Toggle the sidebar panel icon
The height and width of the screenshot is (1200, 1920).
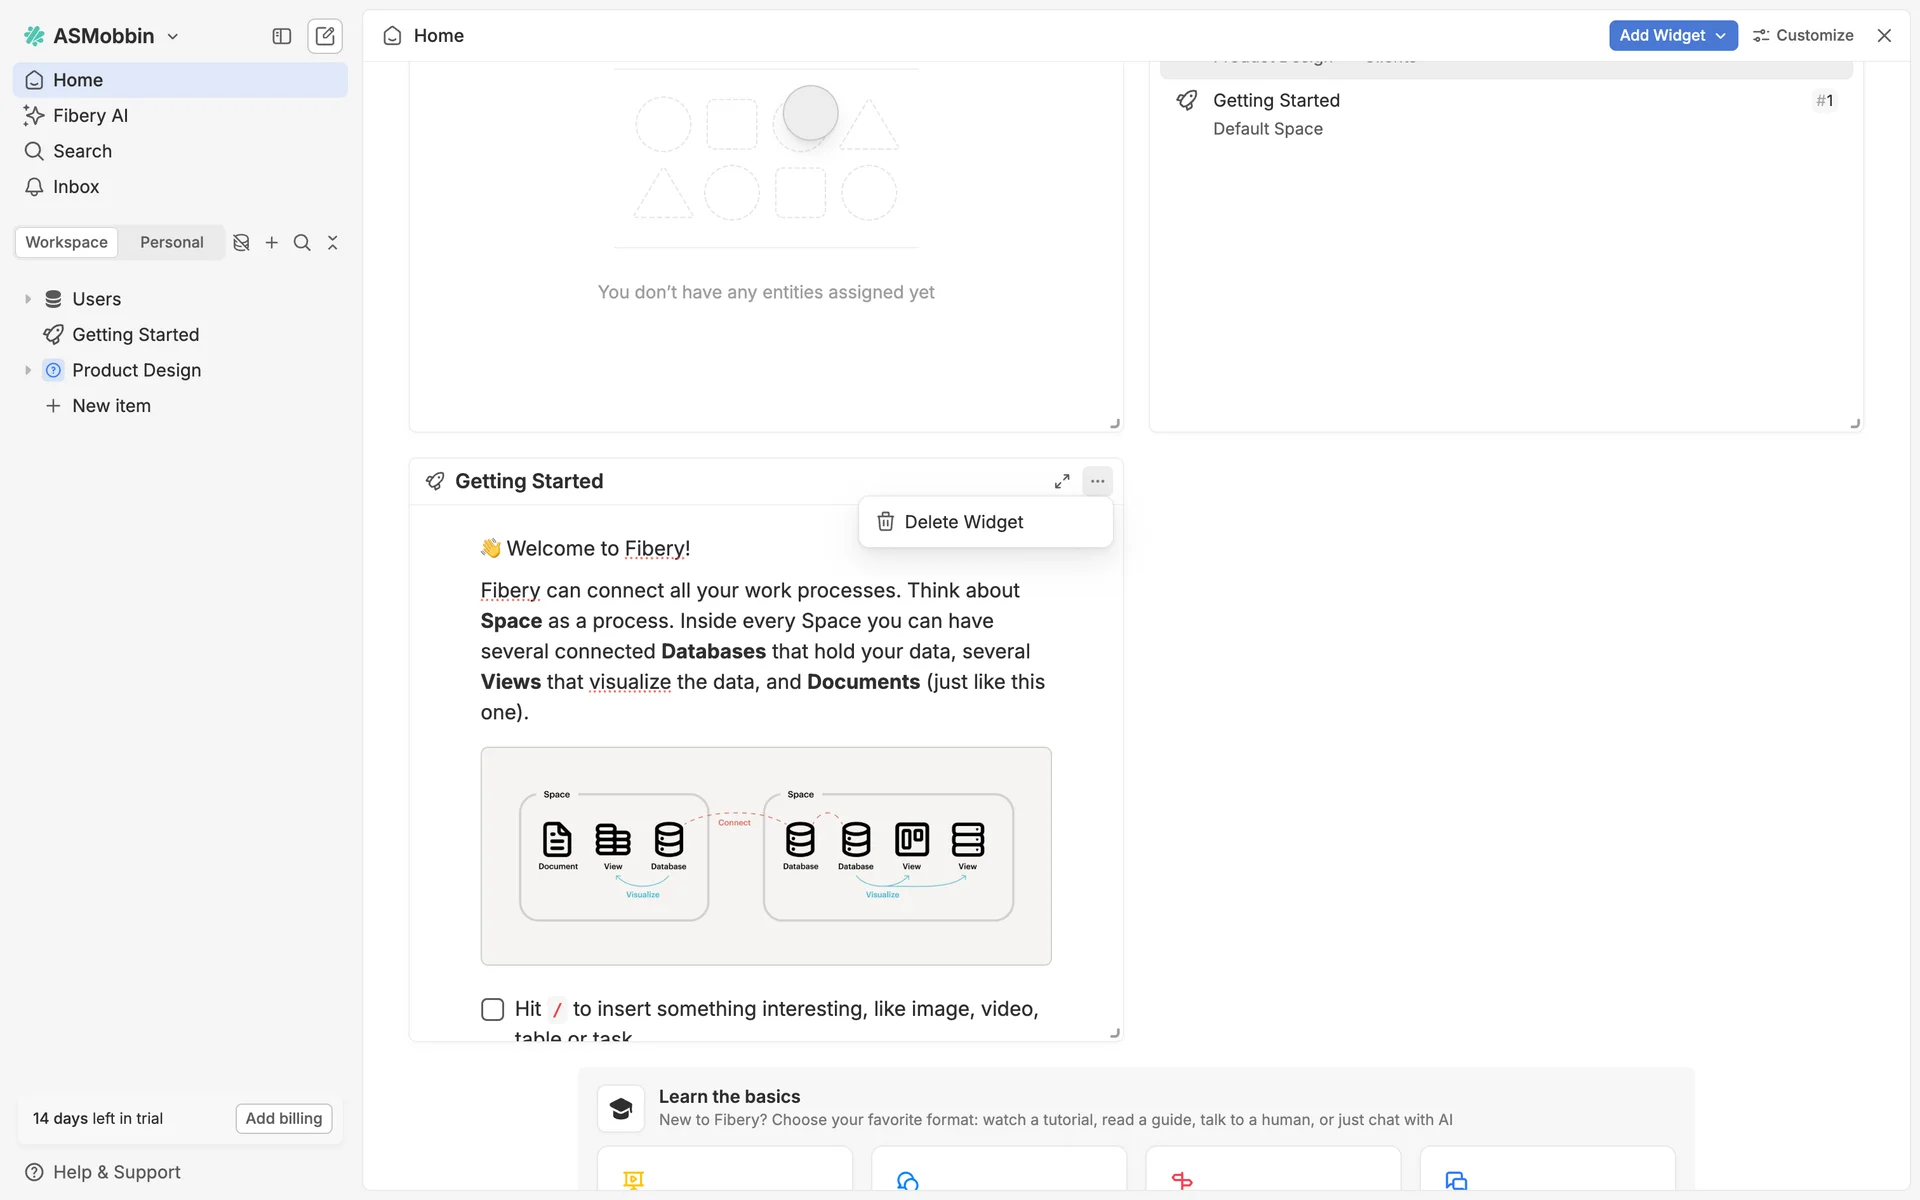282,36
